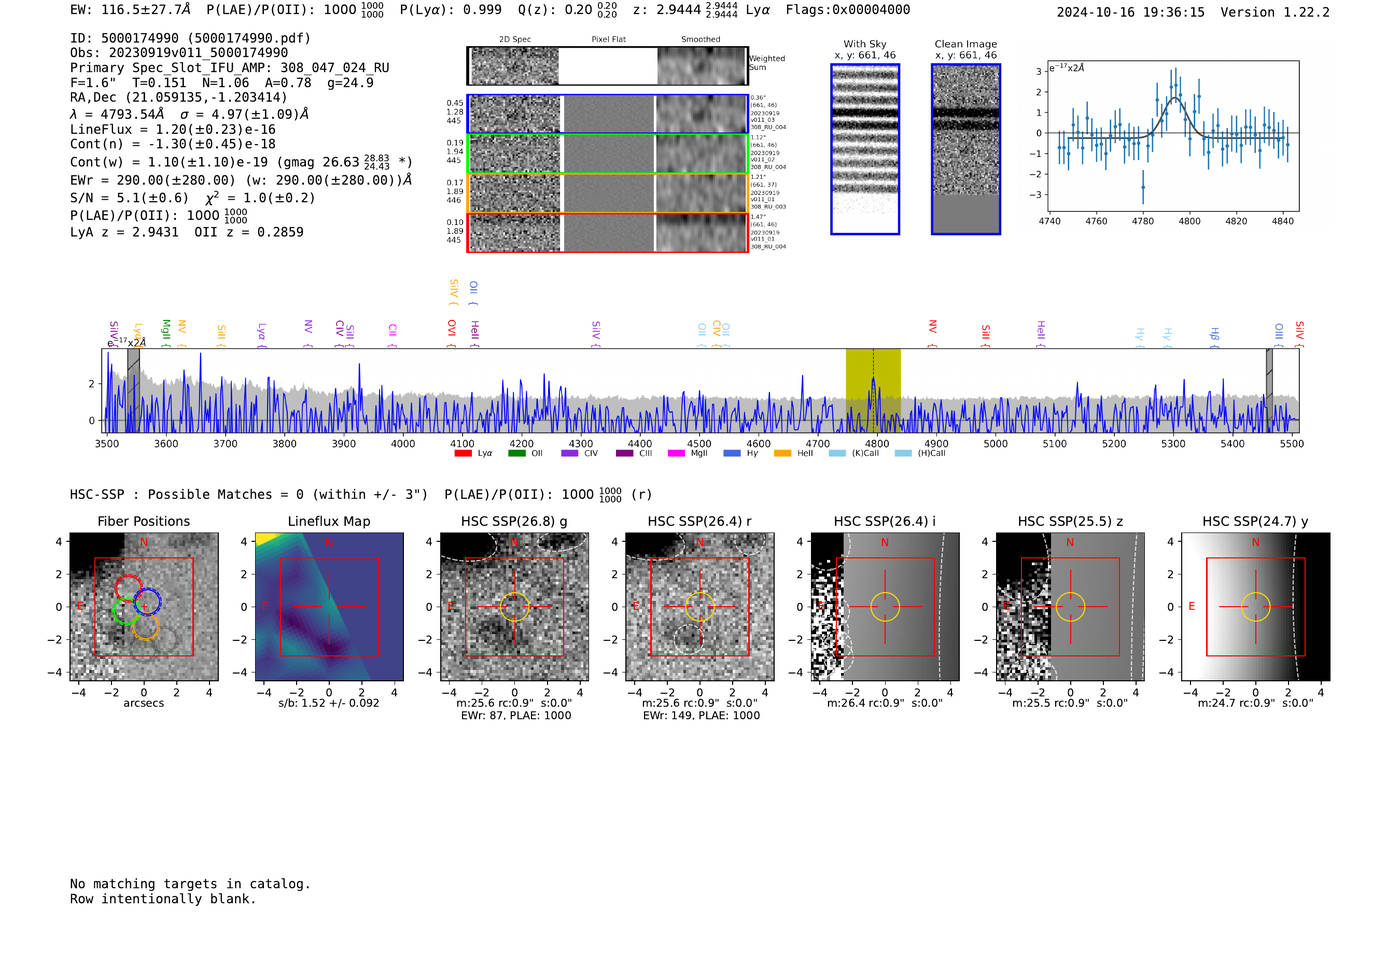Click the green fiber circle in Fiber Positions
1400x953 pixels.
point(126,612)
